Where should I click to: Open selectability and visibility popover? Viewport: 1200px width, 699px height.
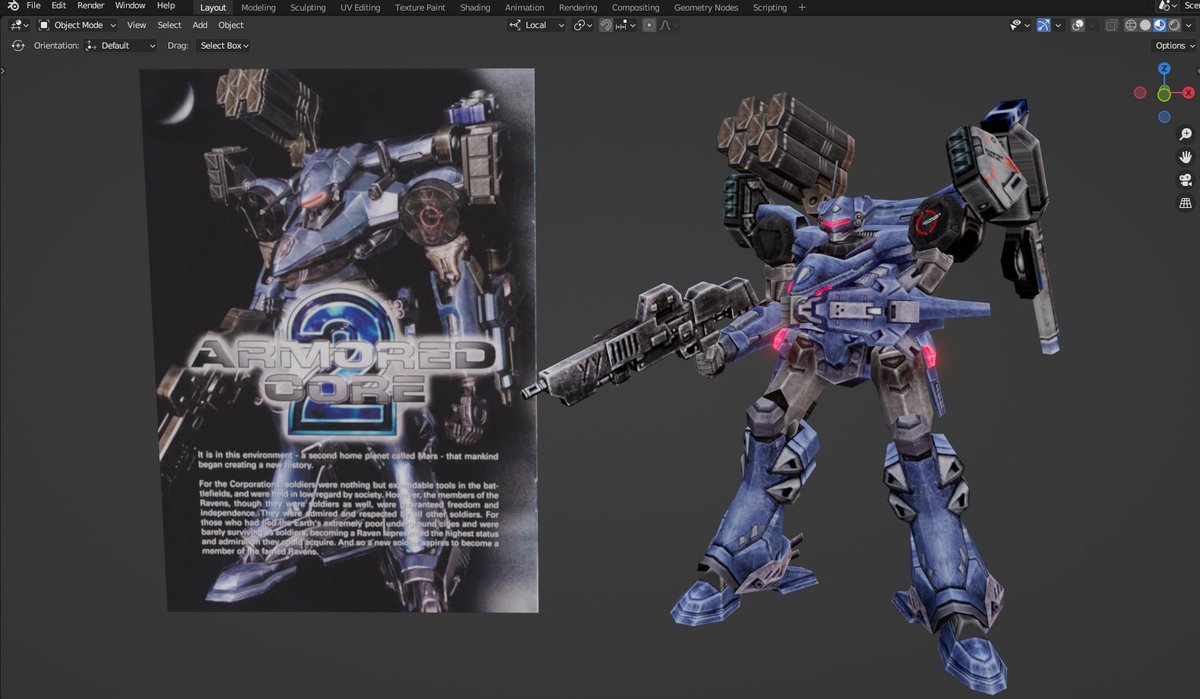(1019, 25)
